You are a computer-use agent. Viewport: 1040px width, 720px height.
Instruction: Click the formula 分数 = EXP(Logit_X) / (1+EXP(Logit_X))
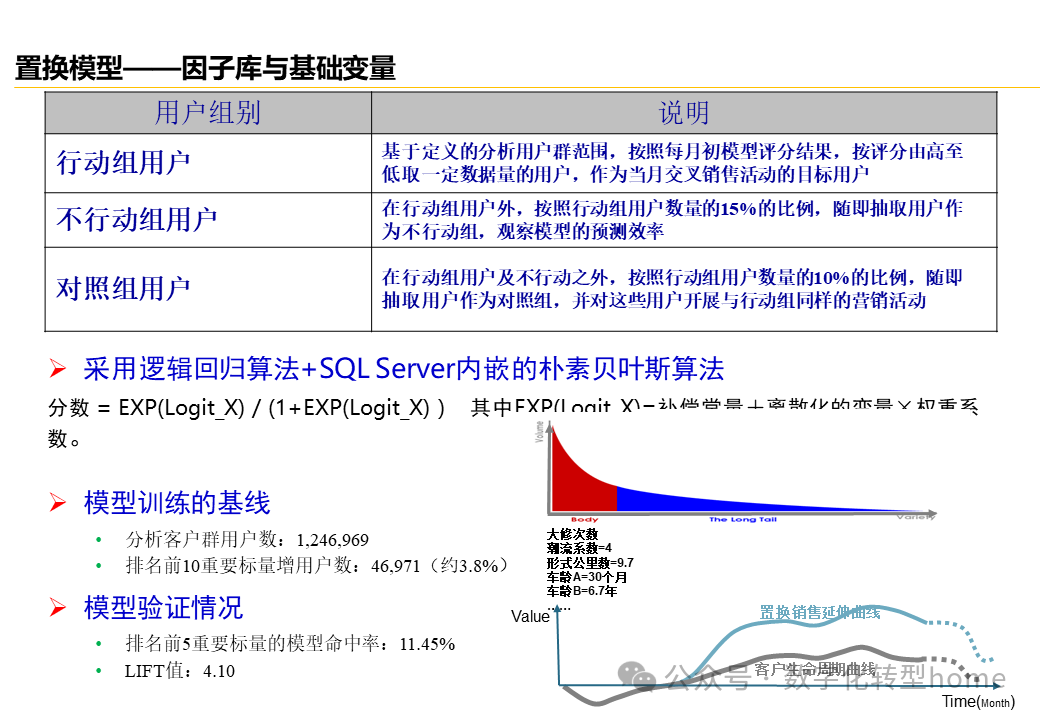pos(246,407)
